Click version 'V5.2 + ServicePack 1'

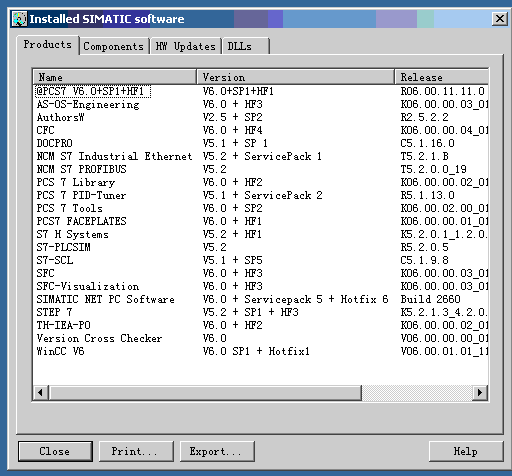262,156
